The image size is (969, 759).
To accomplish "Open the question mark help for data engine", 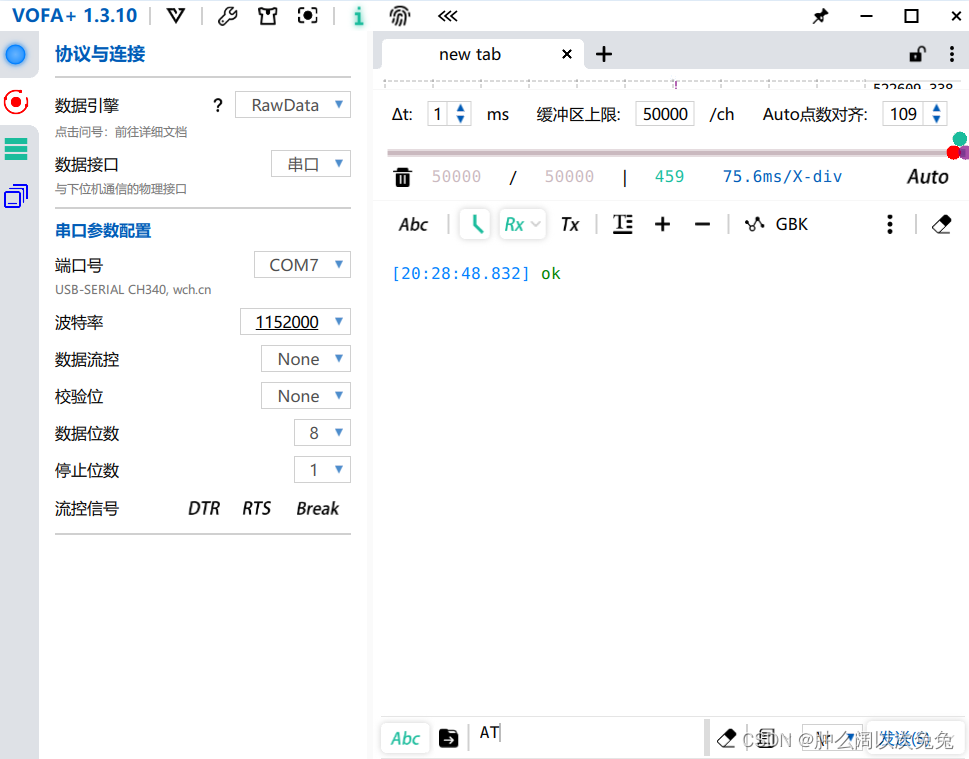I will coord(218,105).
